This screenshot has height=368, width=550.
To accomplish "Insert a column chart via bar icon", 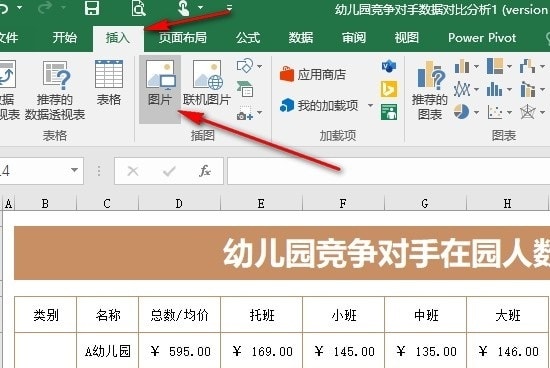I will click(462, 66).
